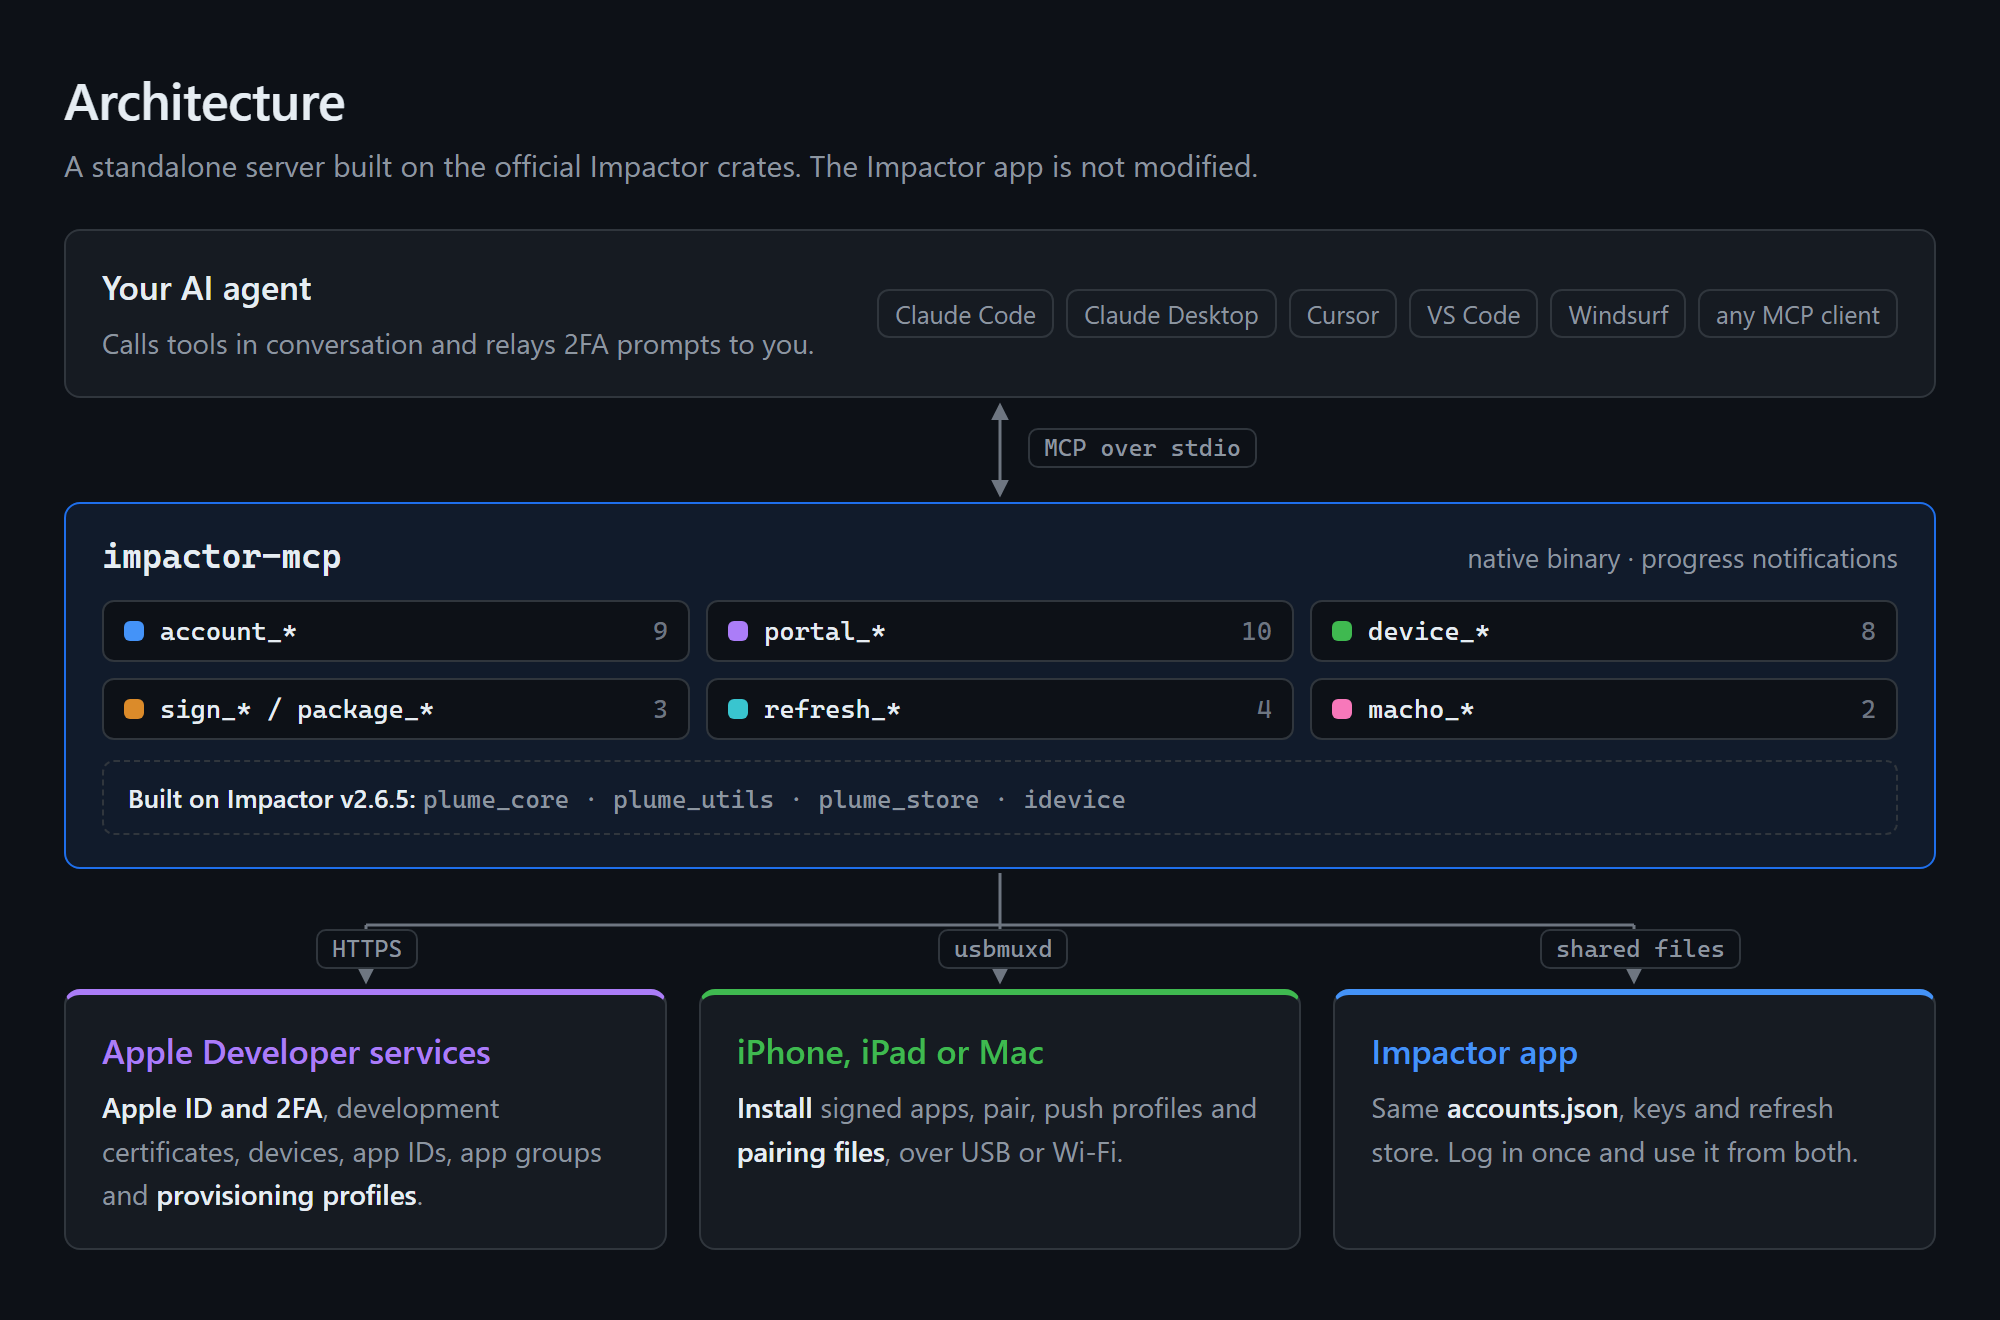Viewport: 2000px width, 1320px height.
Task: Click the plume_core crate name
Action: click(x=496, y=800)
